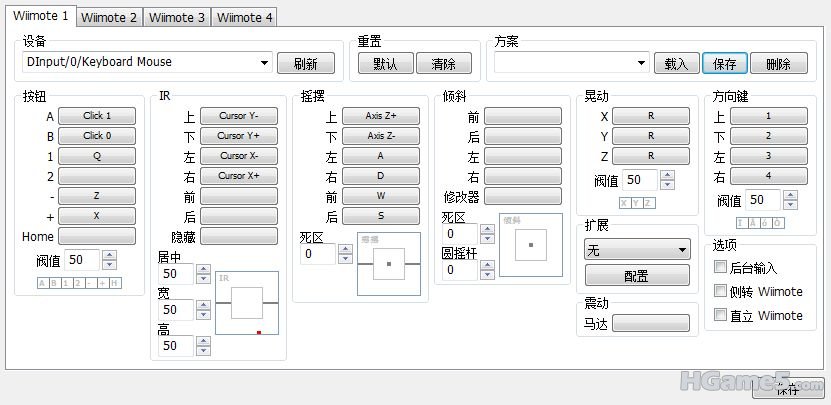This screenshot has width=831, height=405.
Task: Click the IR up mapping Cursor Y-
Action: [238, 116]
